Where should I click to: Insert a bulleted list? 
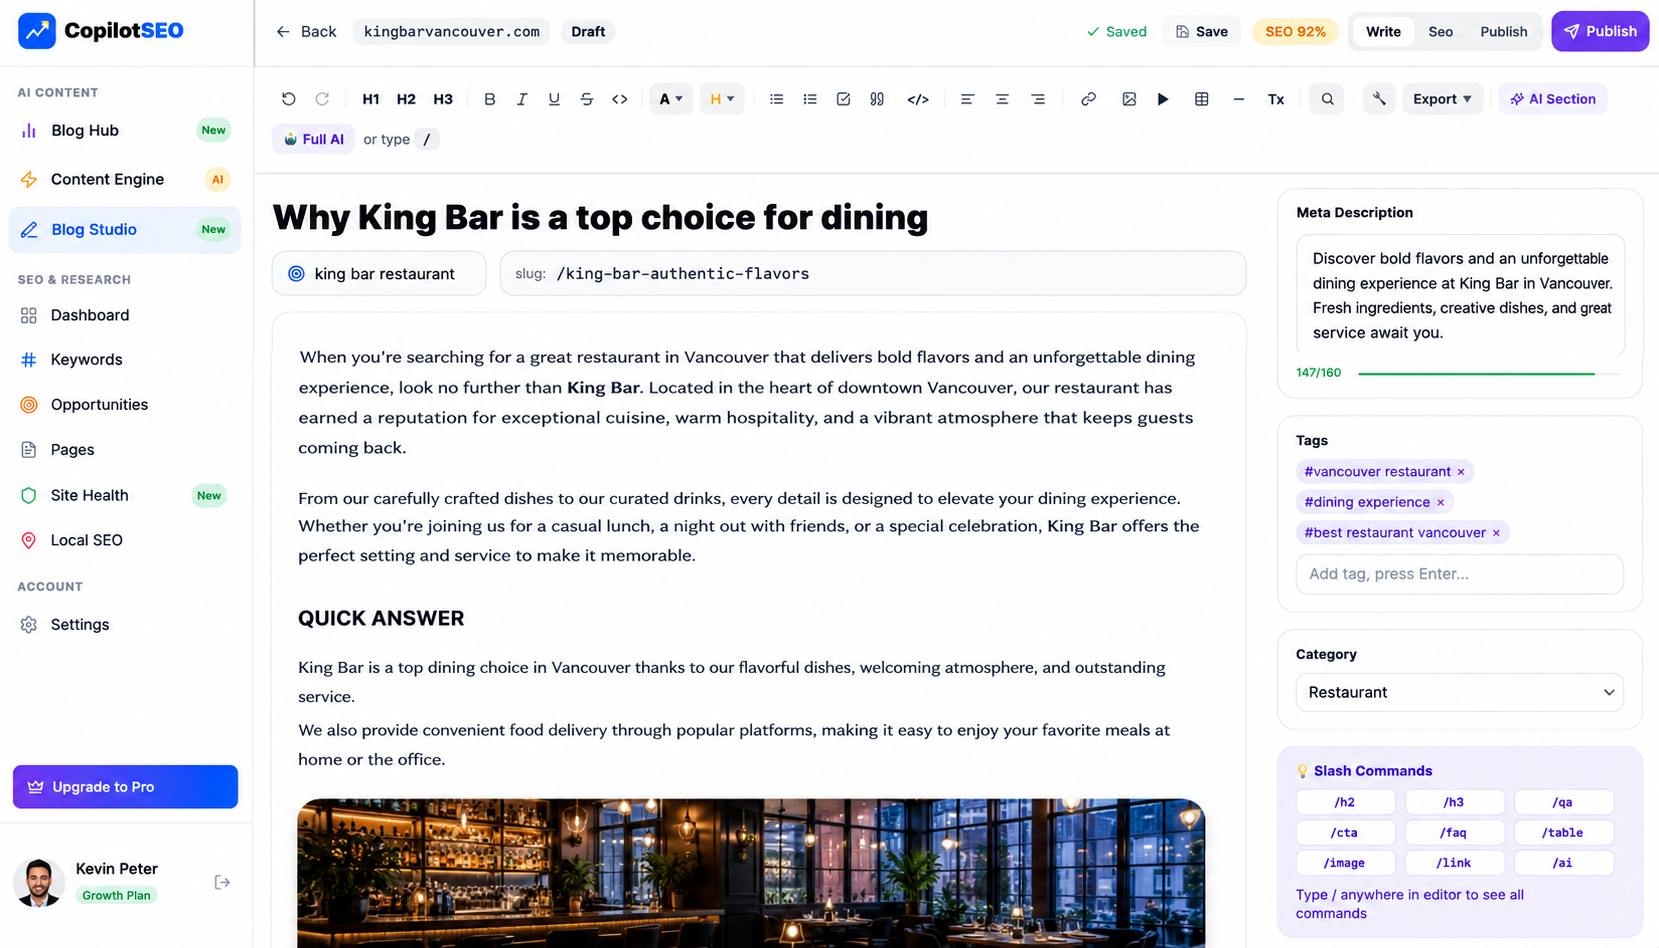[x=776, y=99]
